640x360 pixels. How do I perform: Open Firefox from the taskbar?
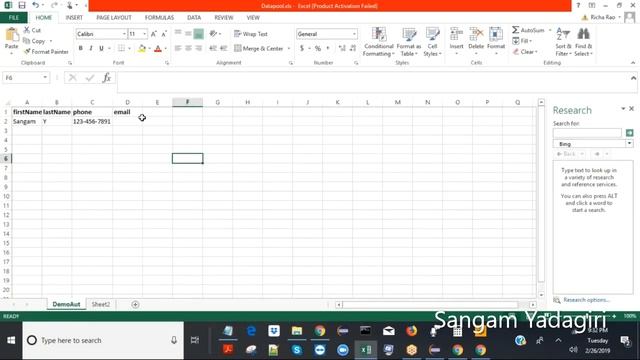tap(411, 331)
